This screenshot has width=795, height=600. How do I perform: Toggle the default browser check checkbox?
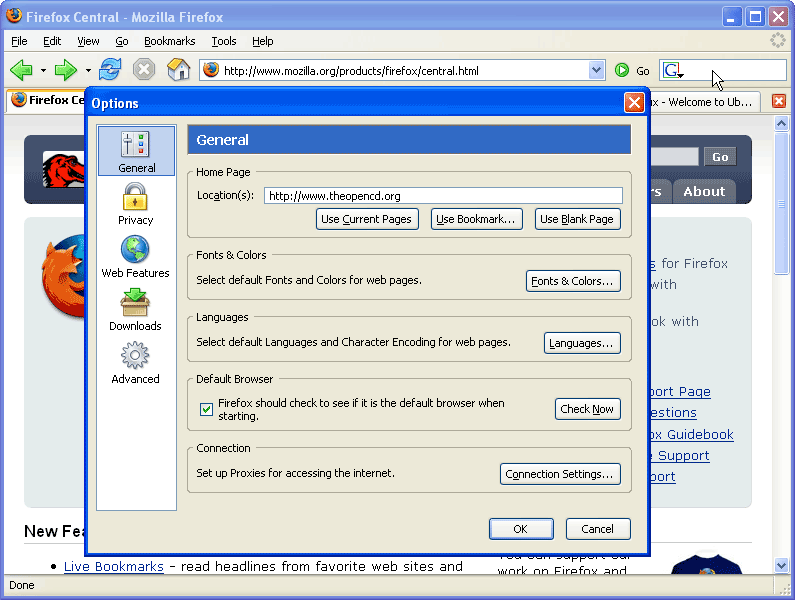click(x=207, y=409)
